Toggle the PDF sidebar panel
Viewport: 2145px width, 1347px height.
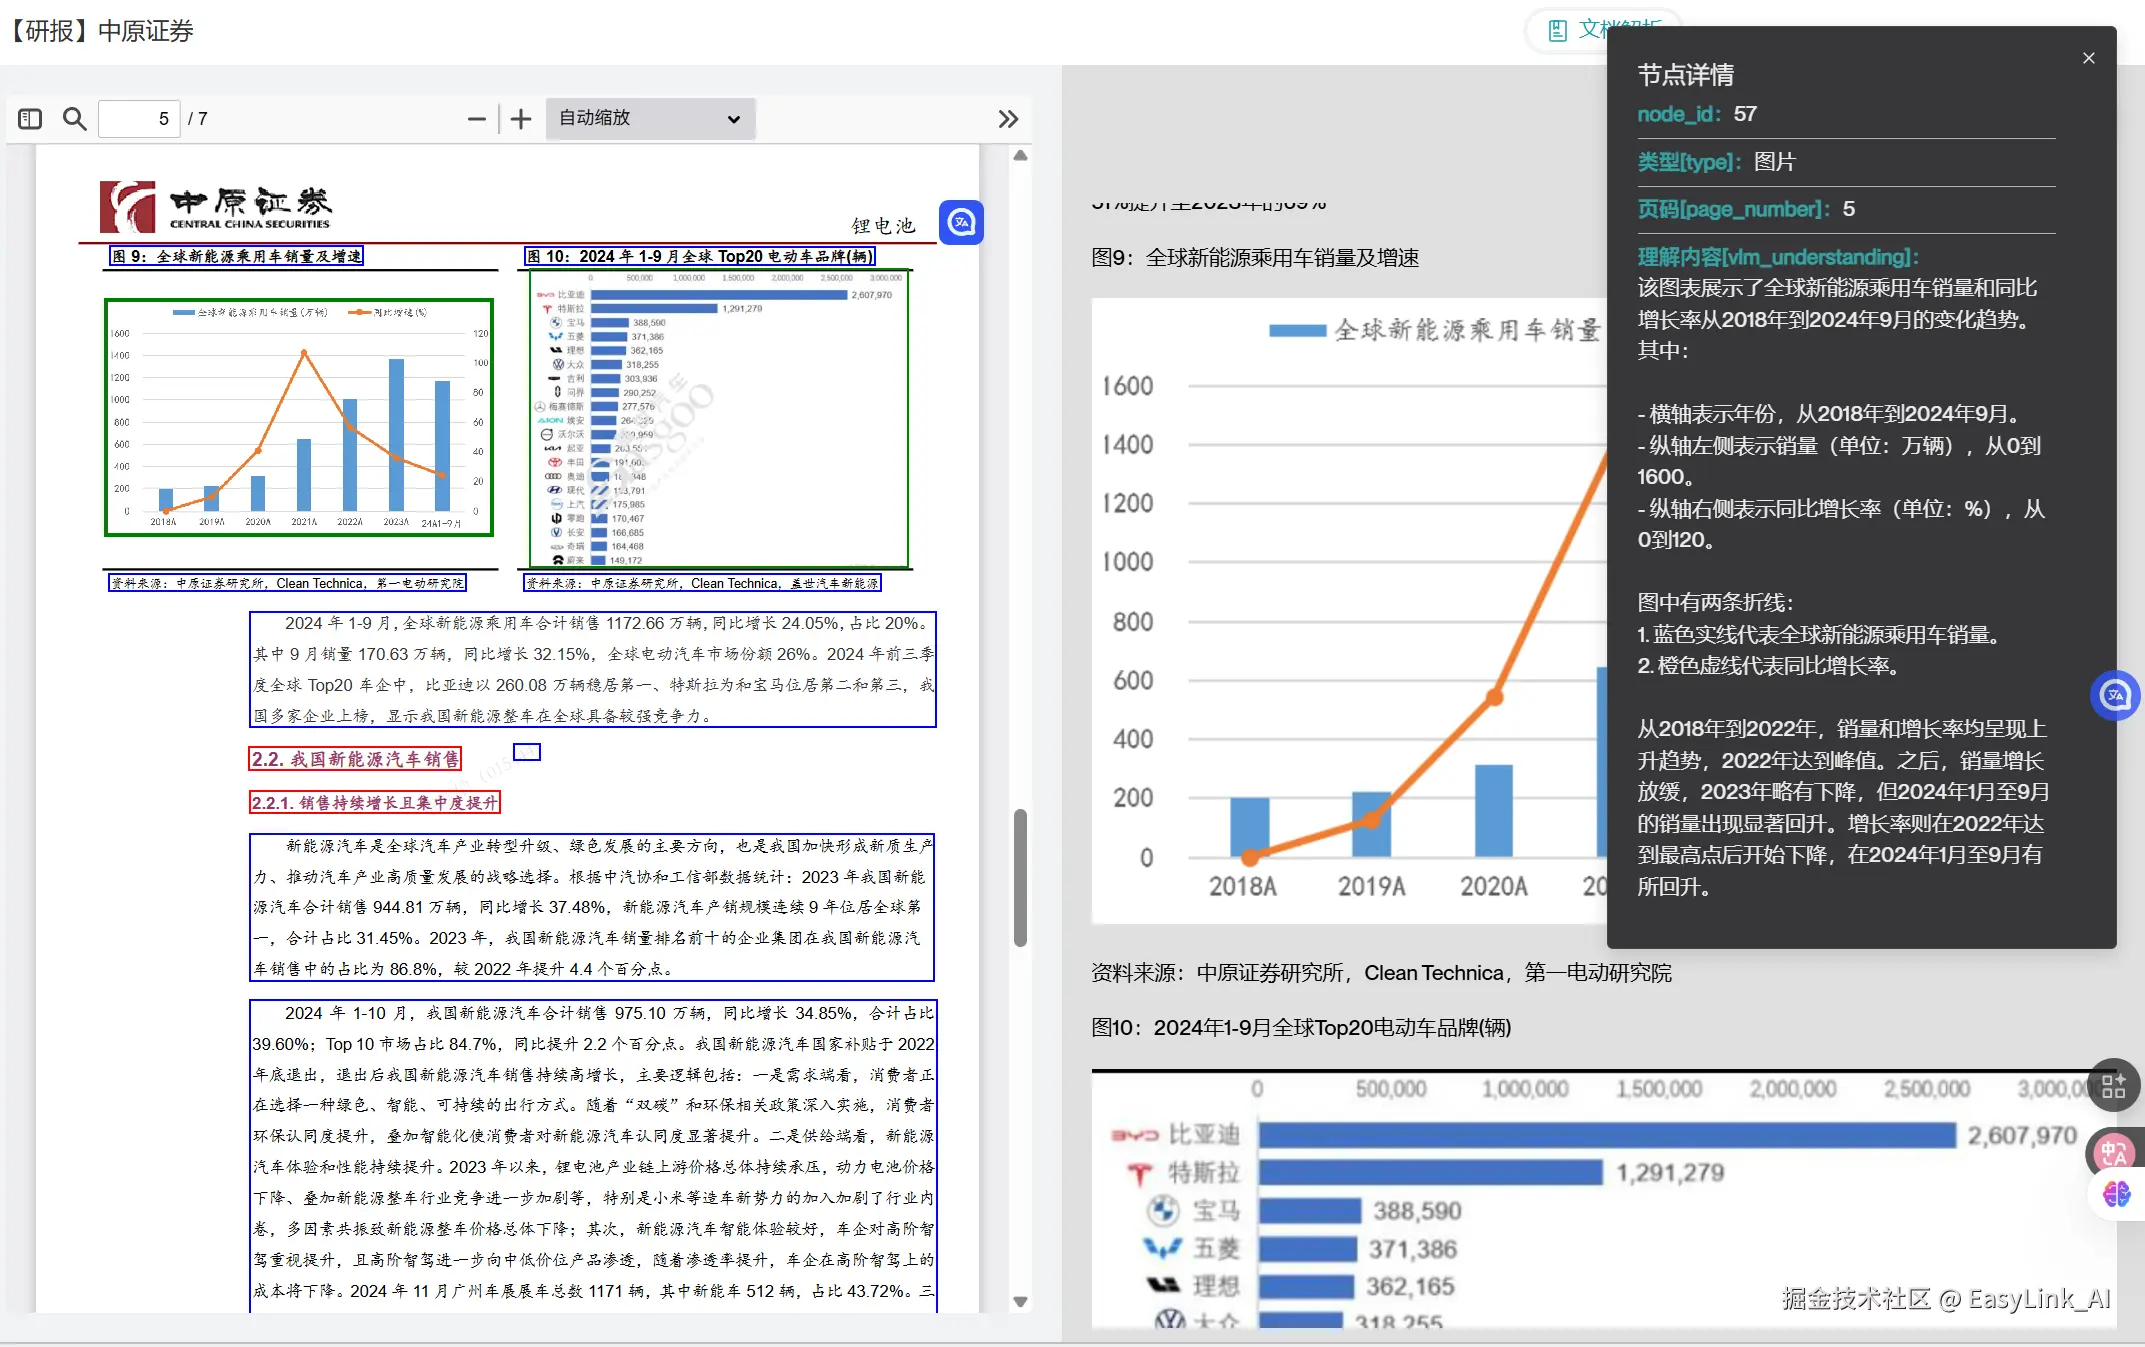pyautogui.click(x=30, y=119)
